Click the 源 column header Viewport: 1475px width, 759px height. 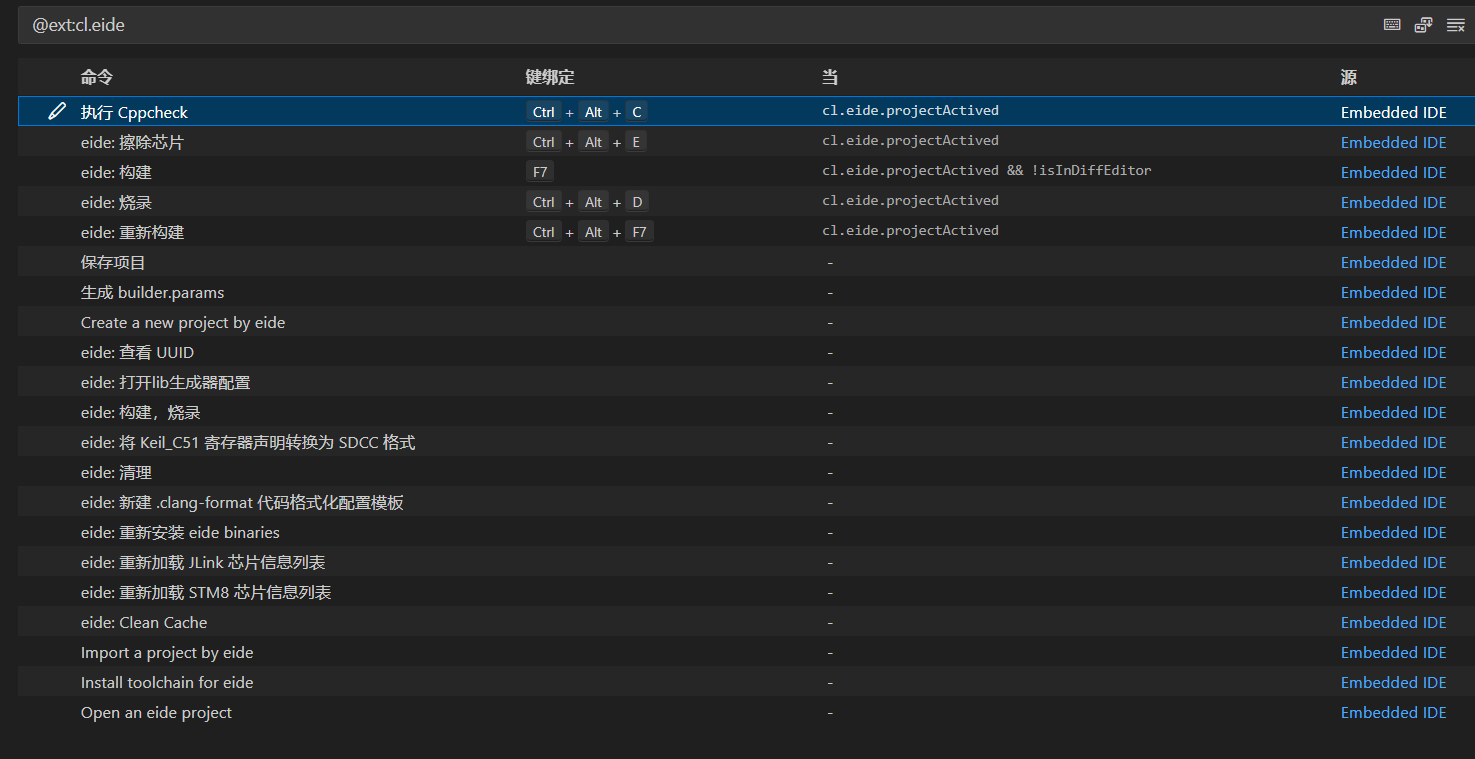click(x=1349, y=77)
